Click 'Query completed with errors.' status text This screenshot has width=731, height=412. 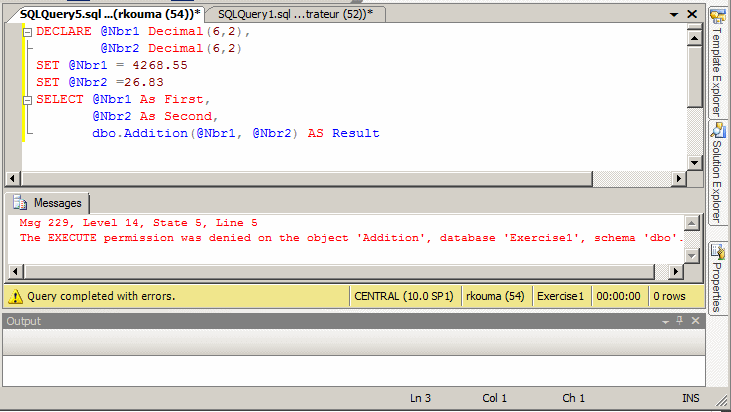101,296
